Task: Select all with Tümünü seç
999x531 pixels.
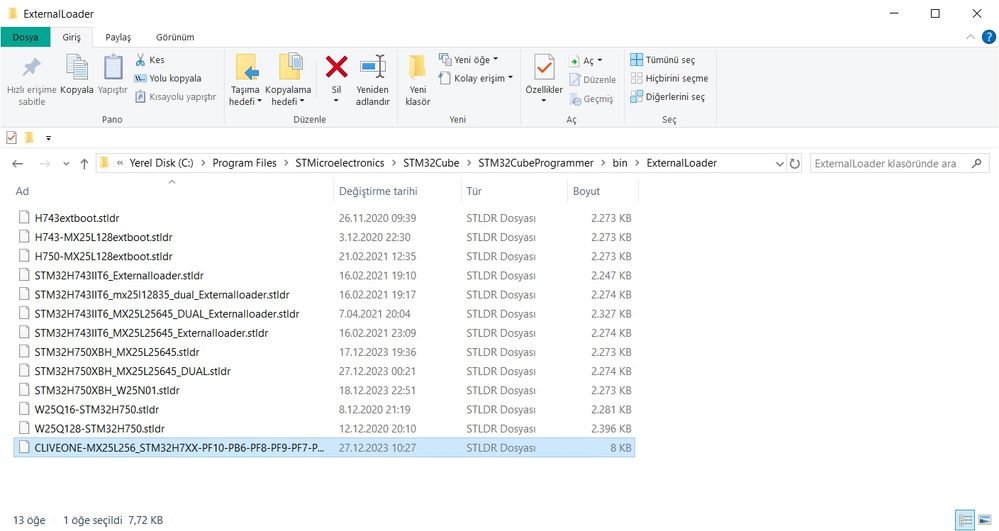Action: coord(663,60)
